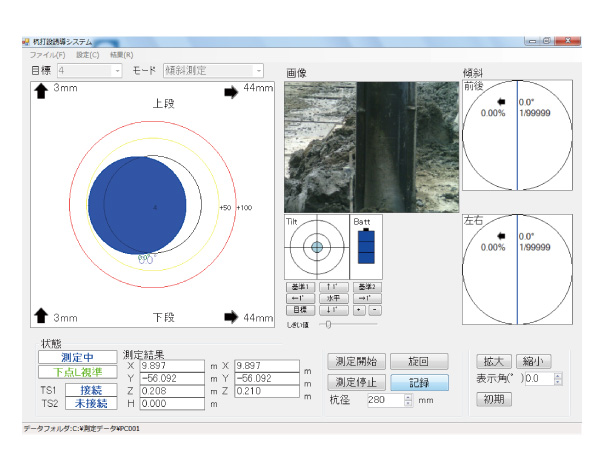600x470 pixels.
Task: Click the Z field showing 0.210
Action: (267, 391)
